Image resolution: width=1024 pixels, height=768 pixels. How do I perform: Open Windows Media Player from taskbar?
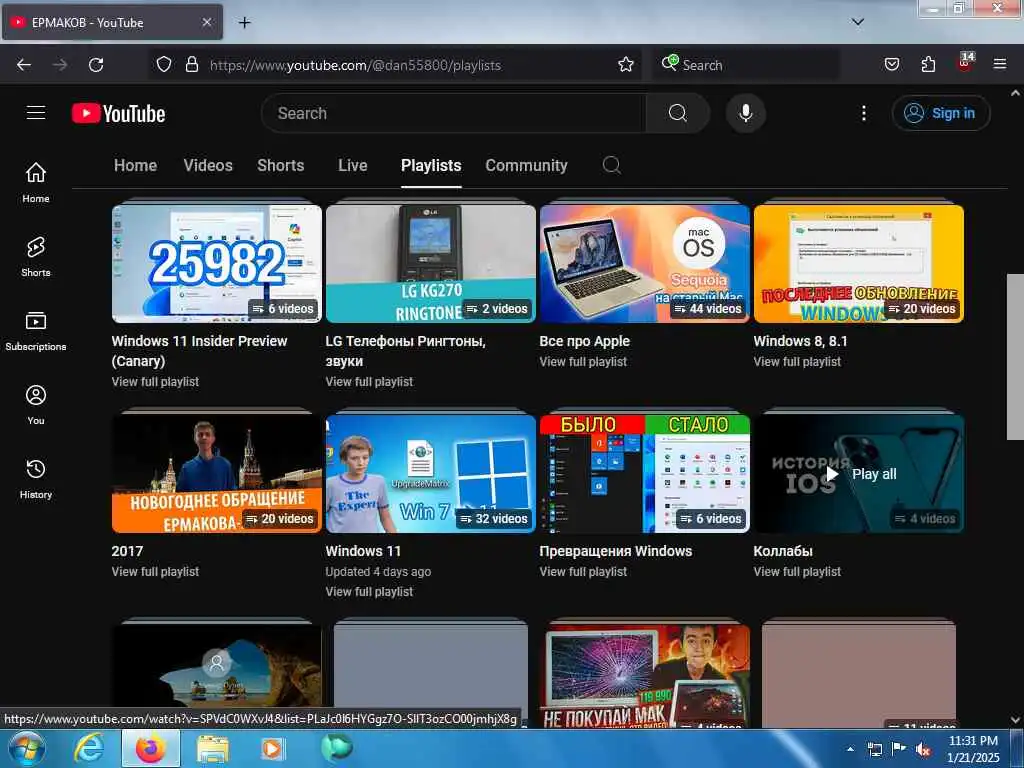pos(272,749)
